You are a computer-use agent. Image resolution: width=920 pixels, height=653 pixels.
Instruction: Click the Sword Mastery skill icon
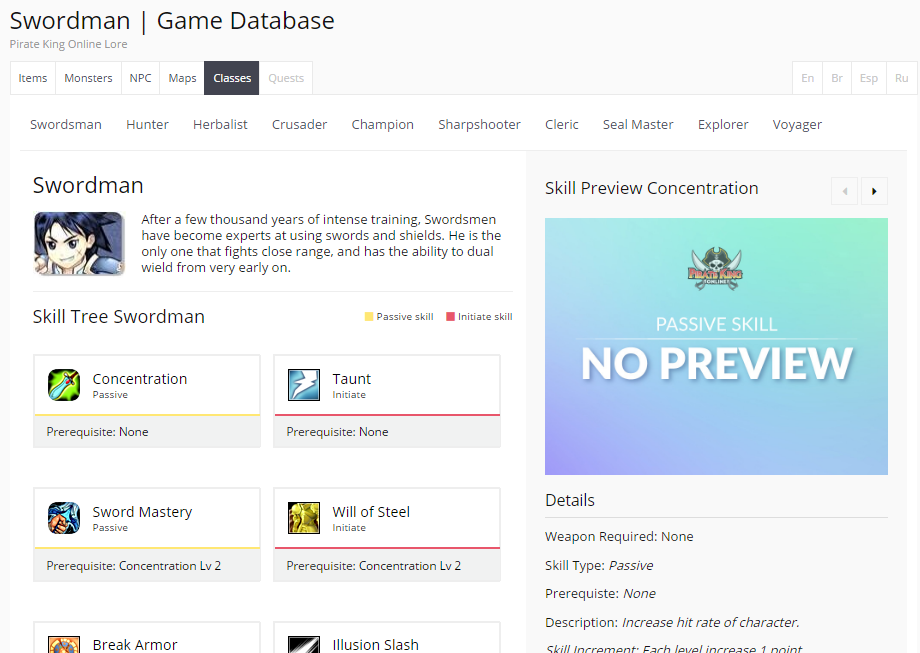pyautogui.click(x=64, y=517)
